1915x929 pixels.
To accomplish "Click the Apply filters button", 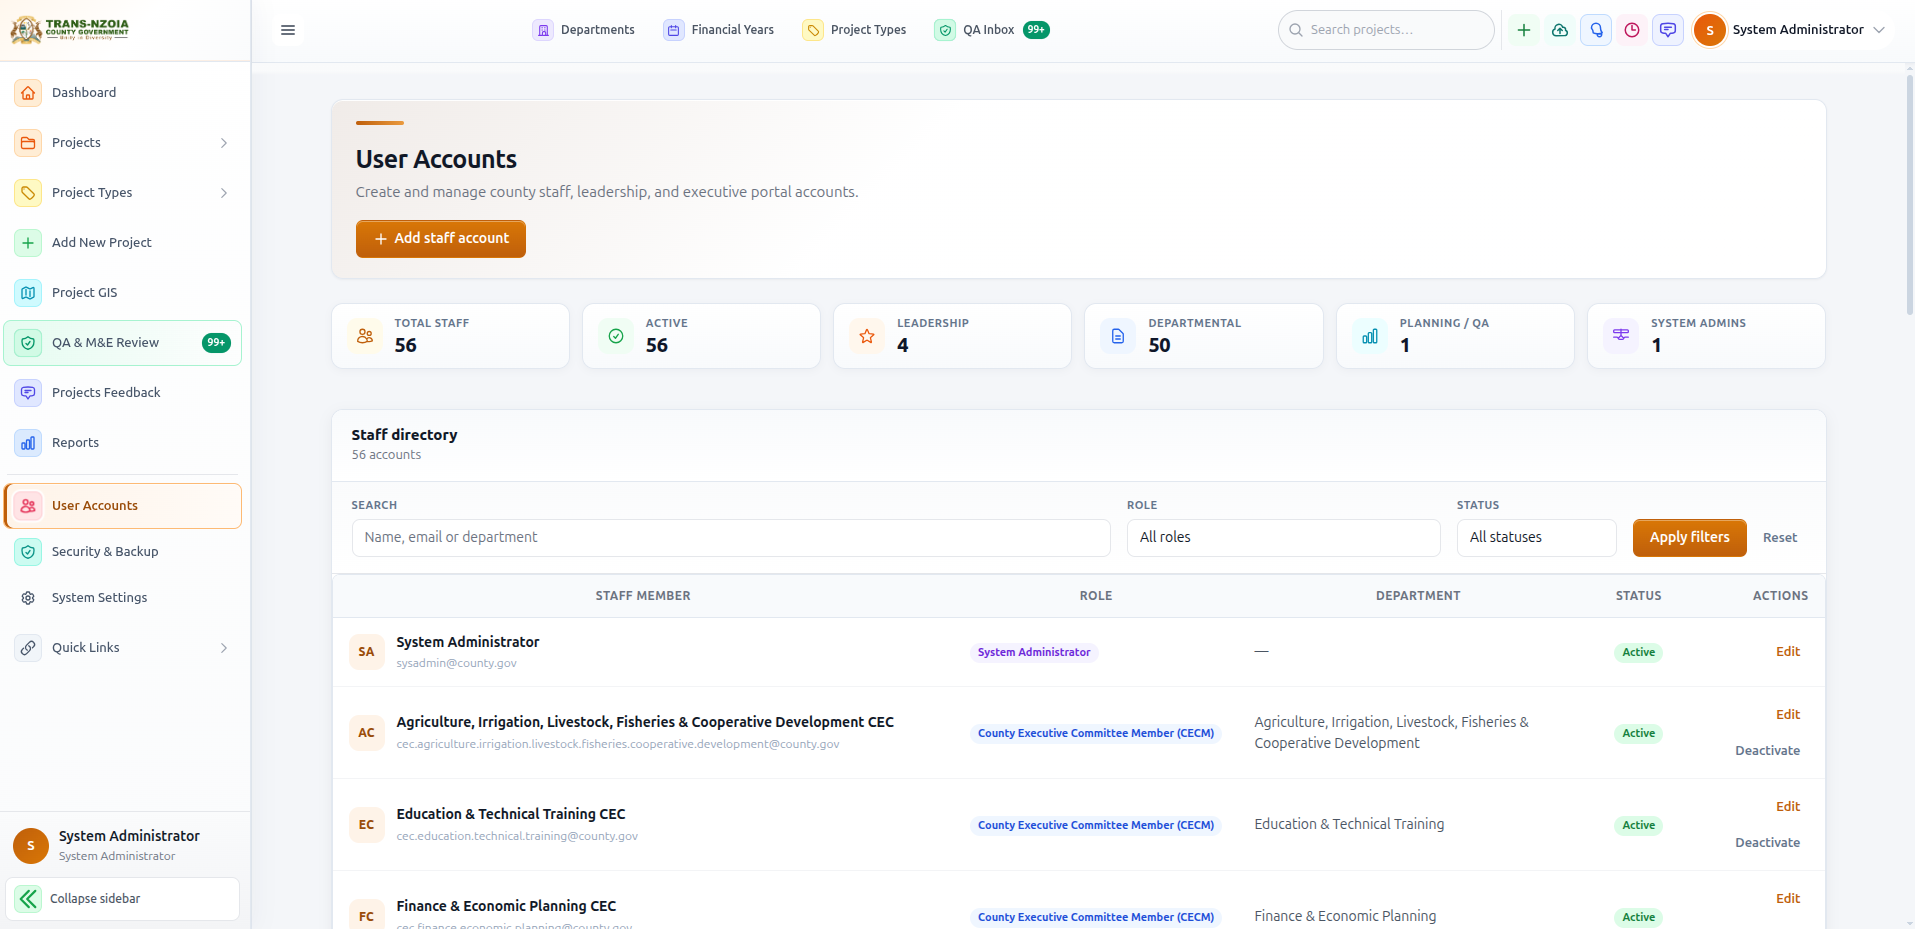I will (1690, 538).
